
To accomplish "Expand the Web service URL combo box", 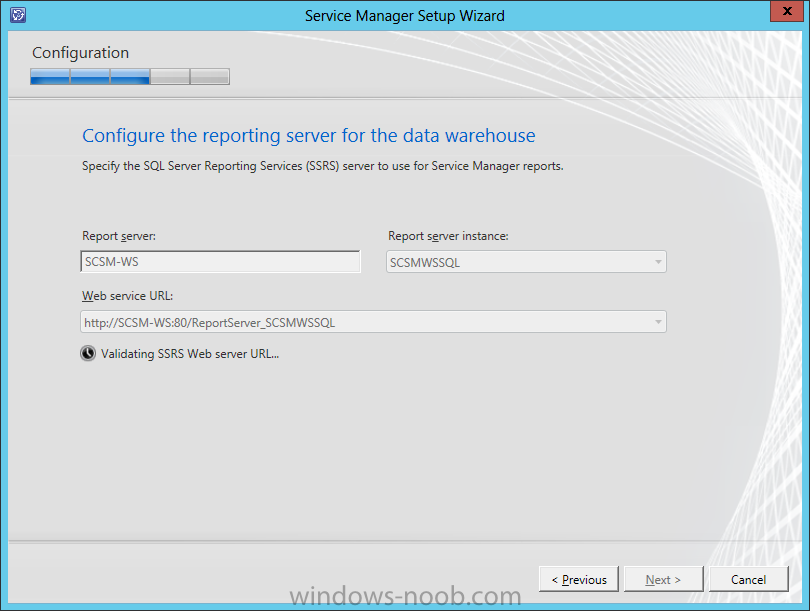I will [x=373, y=322].
